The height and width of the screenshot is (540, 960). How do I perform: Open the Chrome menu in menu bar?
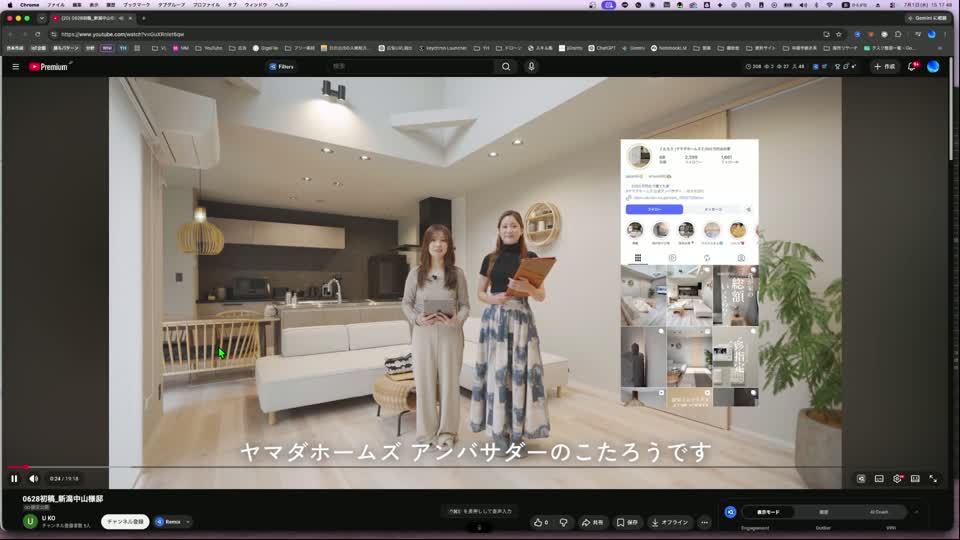pos(29,5)
